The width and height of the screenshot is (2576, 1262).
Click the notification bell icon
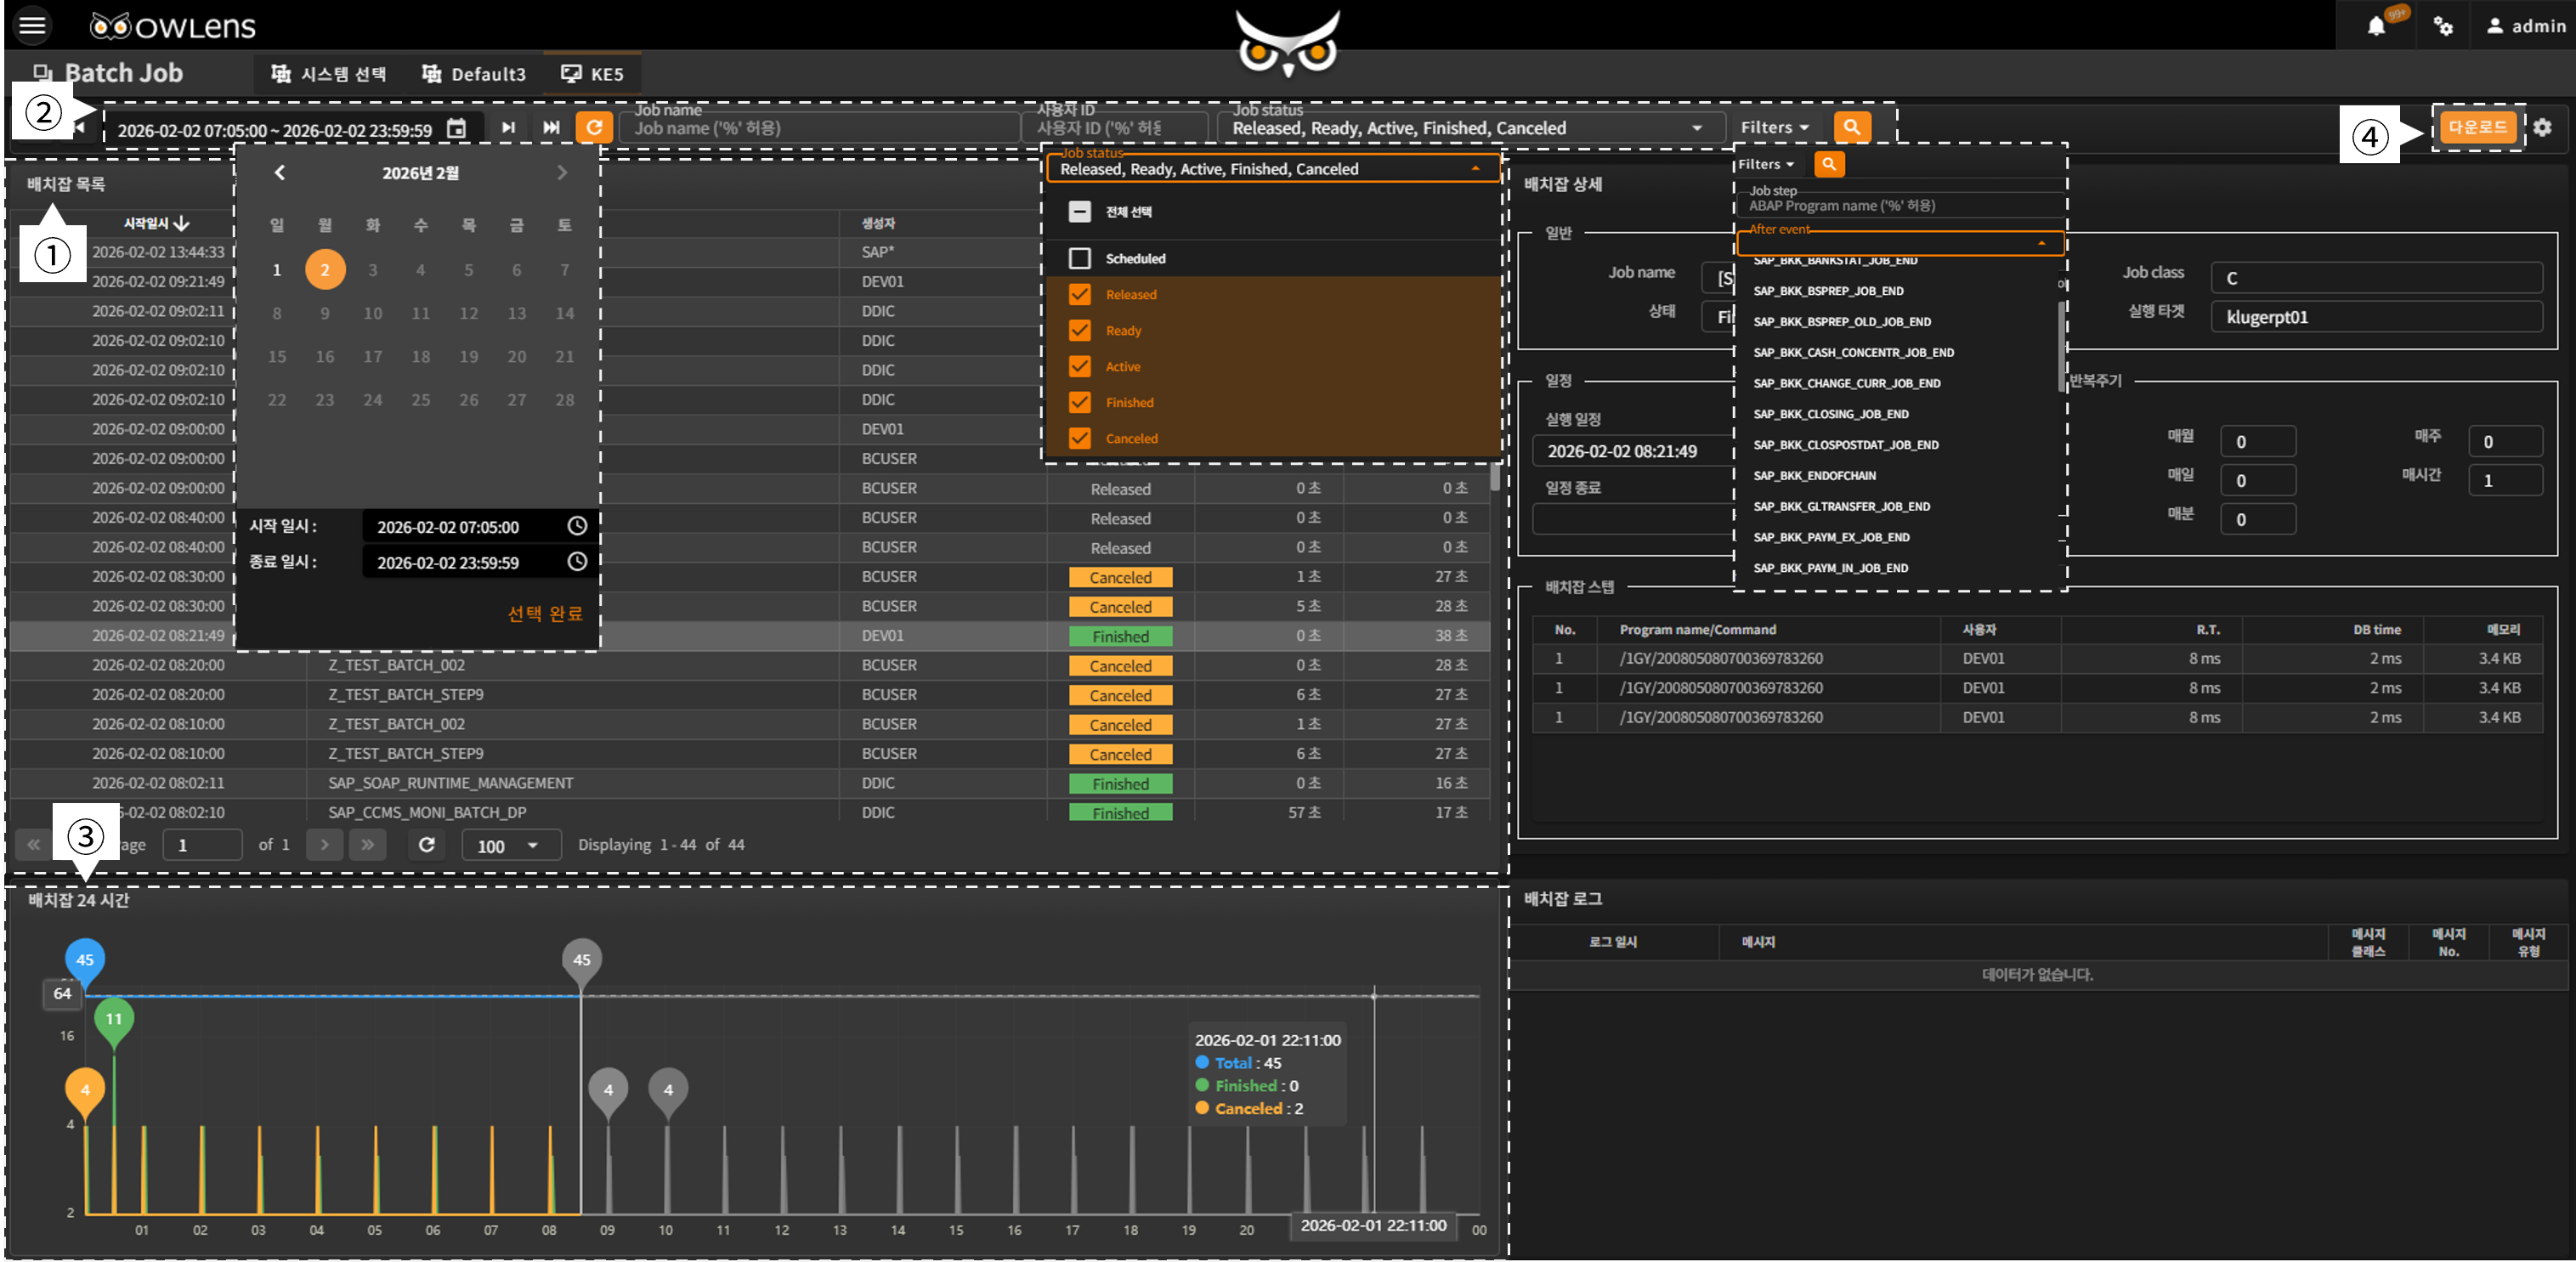pyautogui.click(x=2377, y=26)
